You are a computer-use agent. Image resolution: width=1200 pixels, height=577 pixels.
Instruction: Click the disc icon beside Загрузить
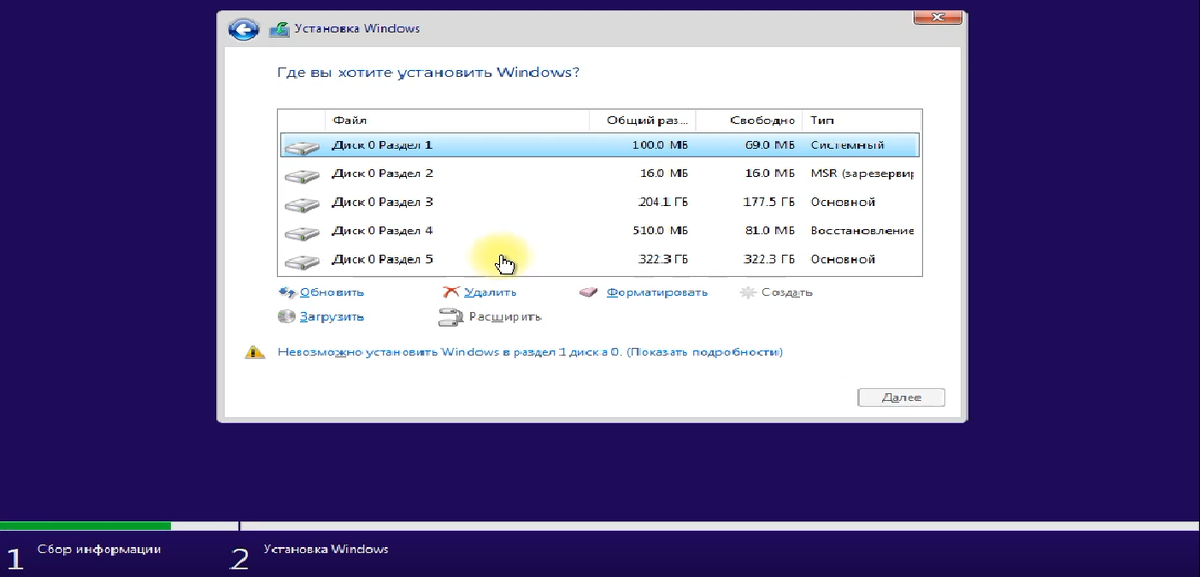(286, 317)
